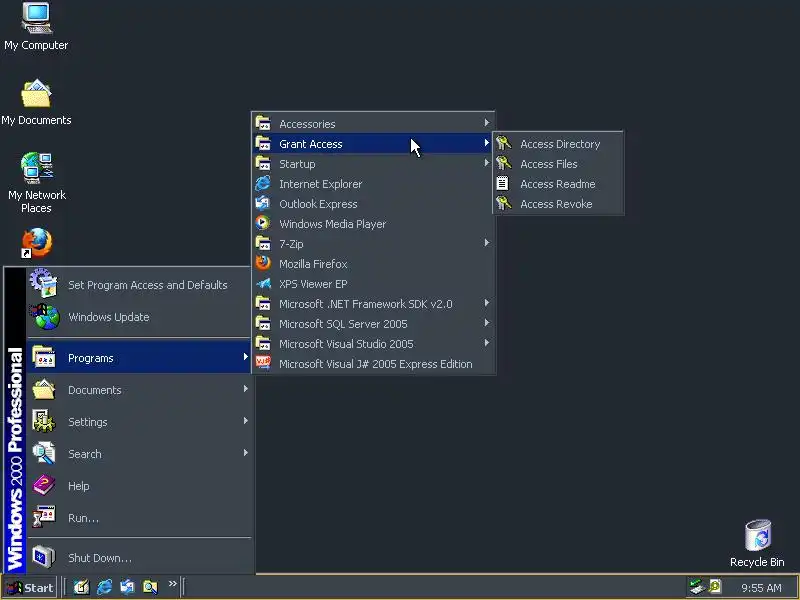Click the Show Desktop quick launch icon
This screenshot has width=800, height=600.
point(81,587)
